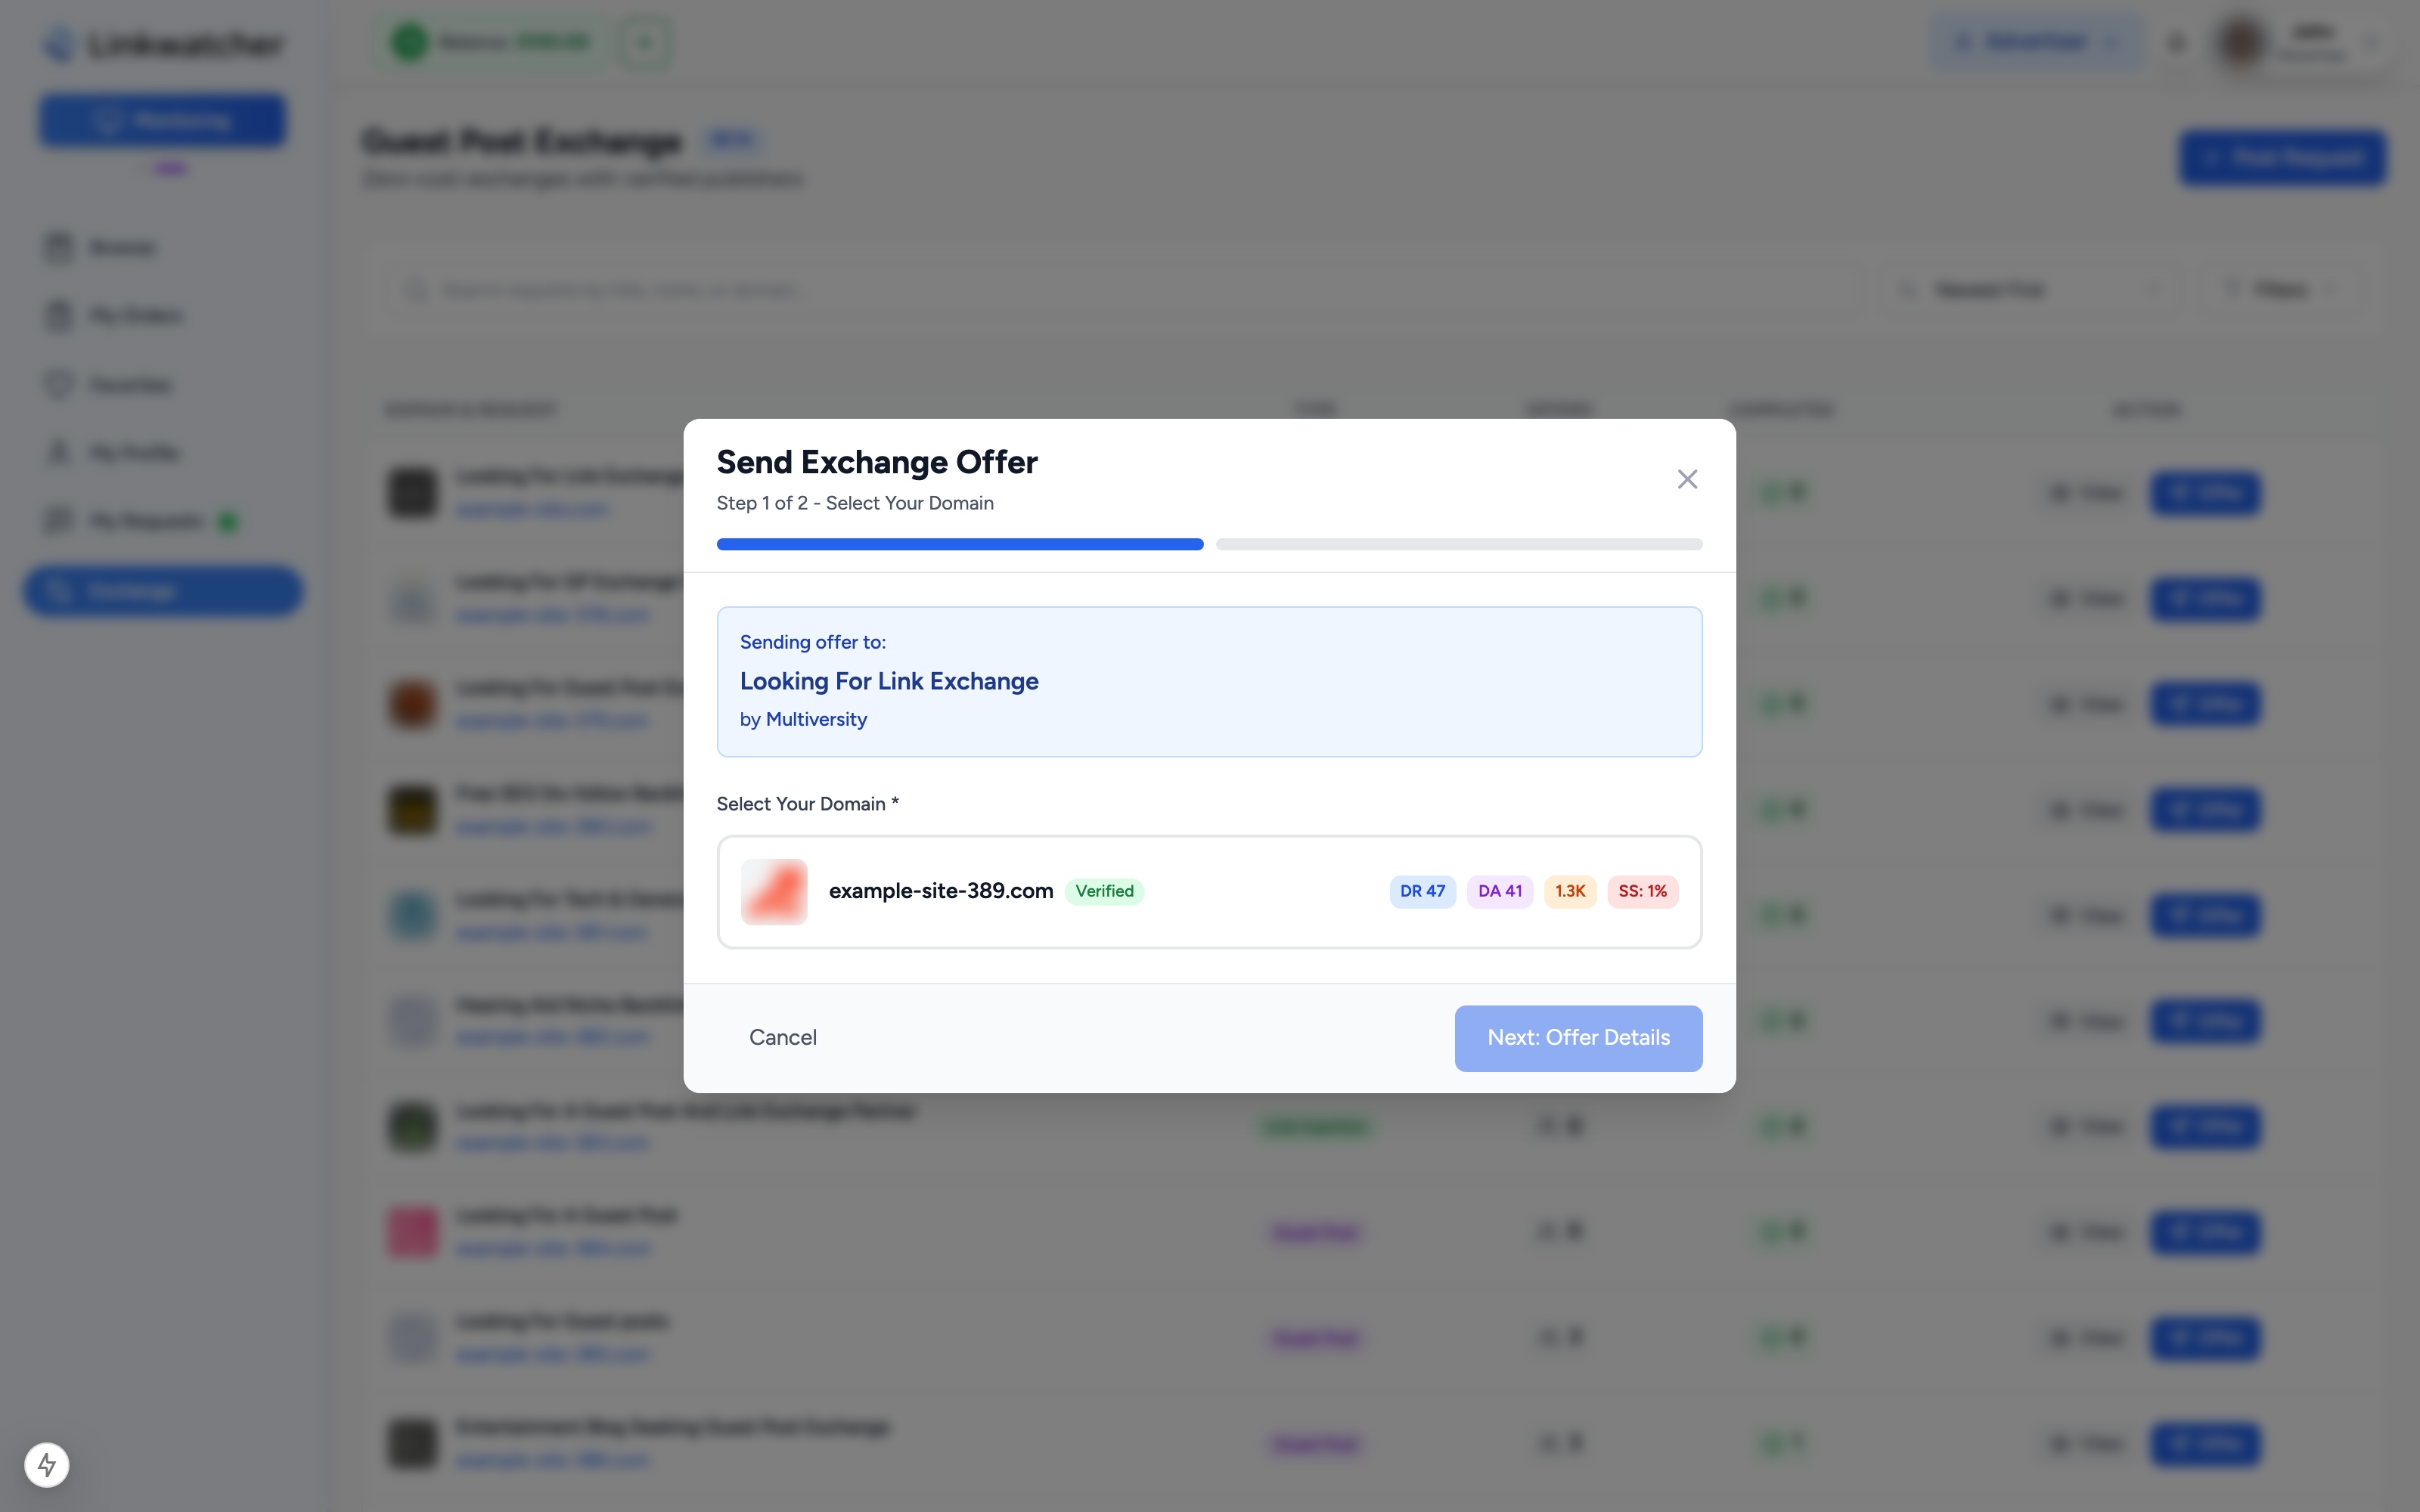
Task: Close the Send Exchange Offer dialog
Action: [x=1687, y=479]
